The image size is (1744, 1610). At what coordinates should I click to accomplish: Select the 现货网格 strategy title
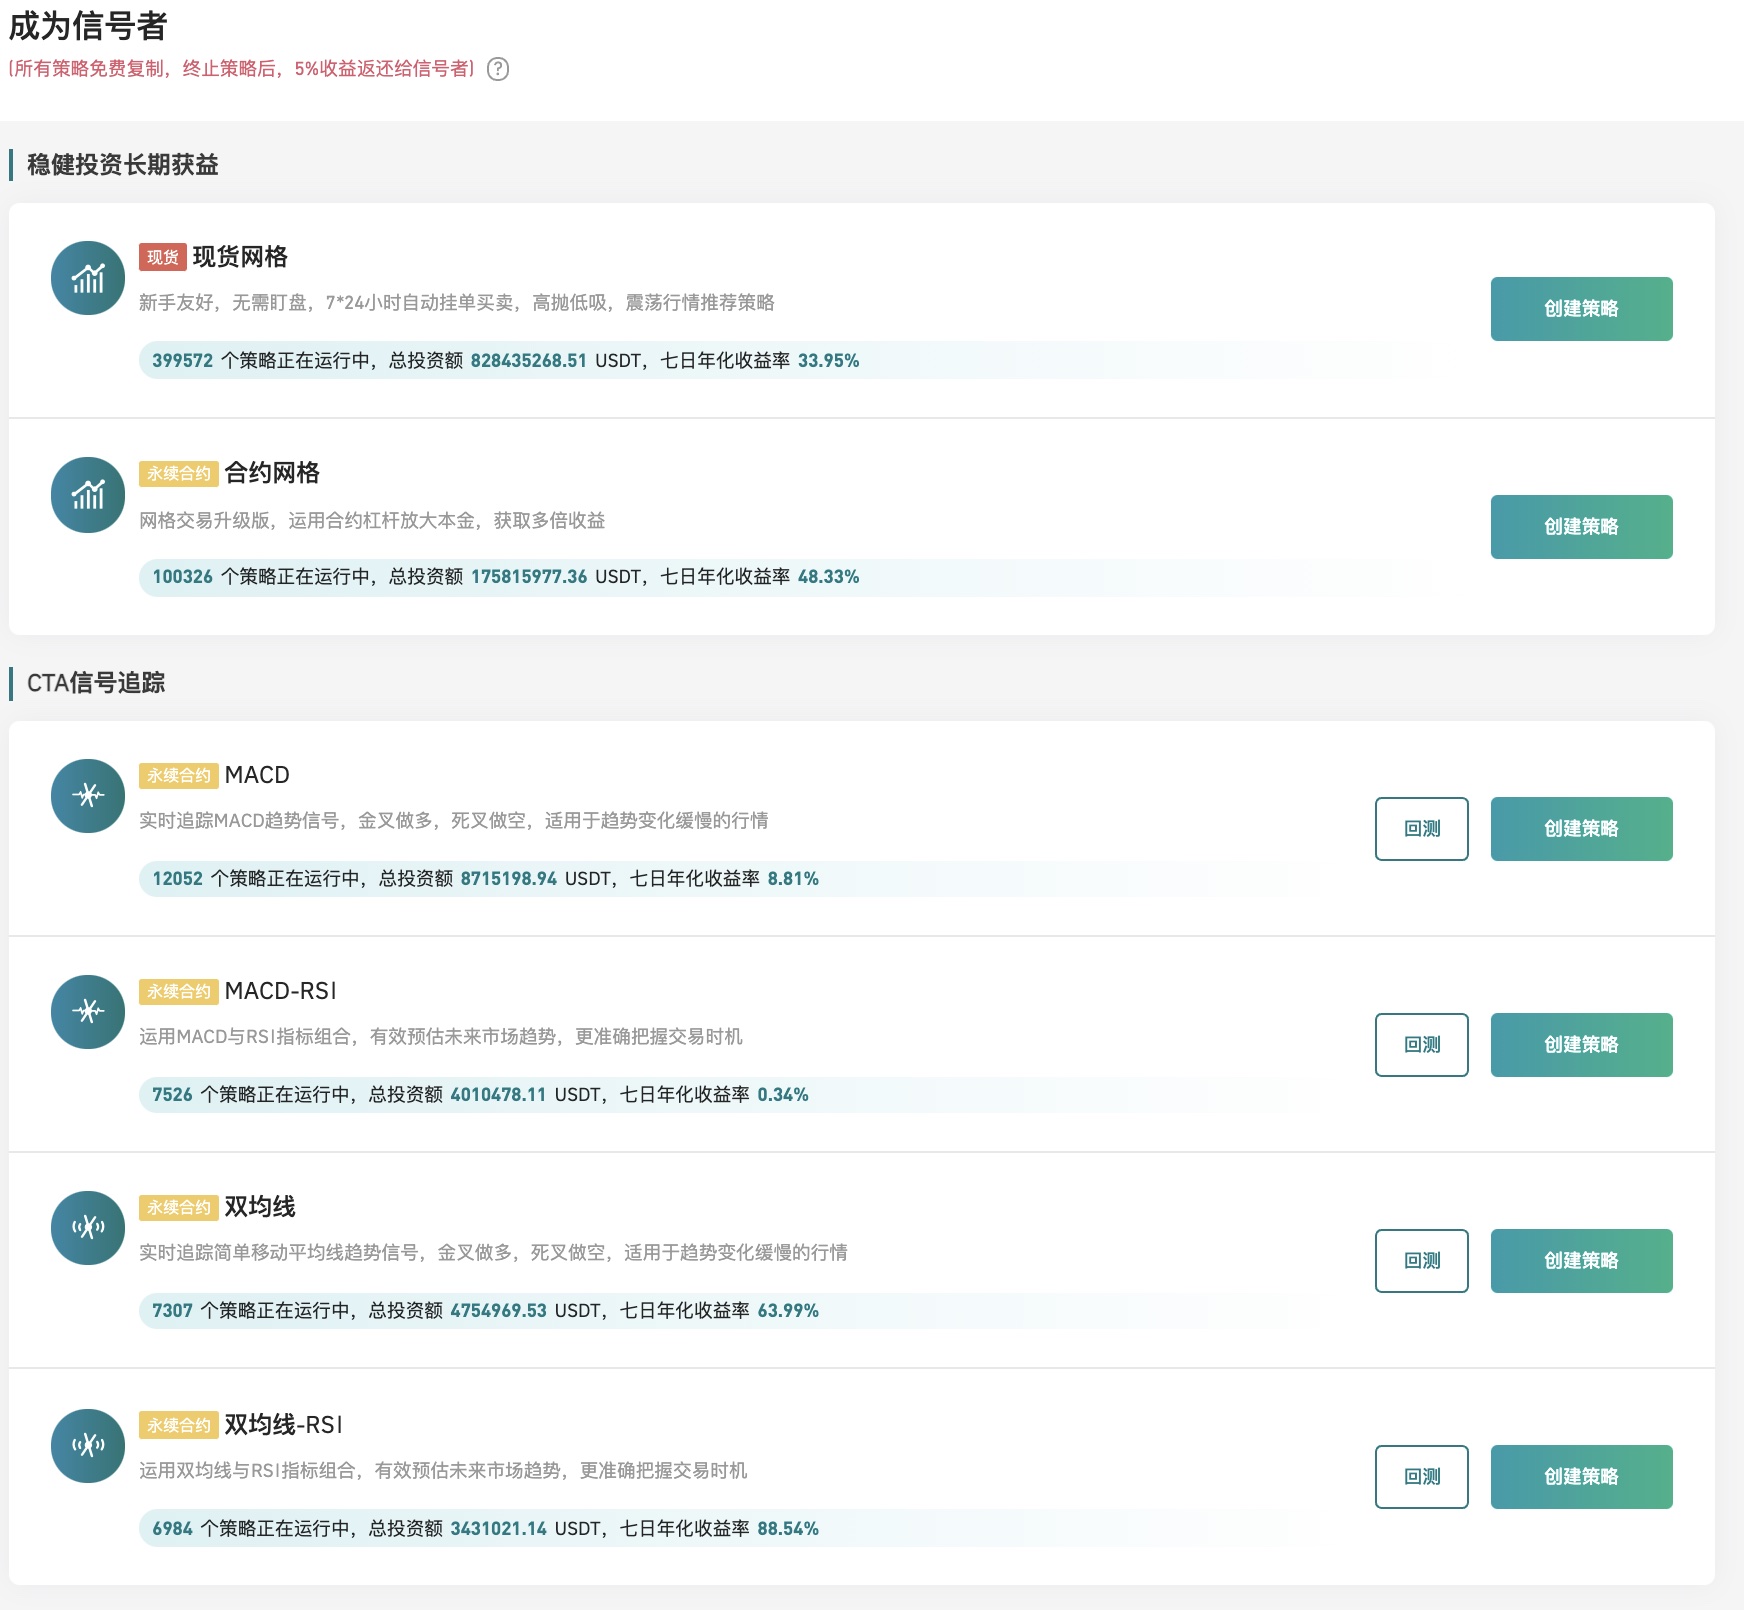coord(240,257)
